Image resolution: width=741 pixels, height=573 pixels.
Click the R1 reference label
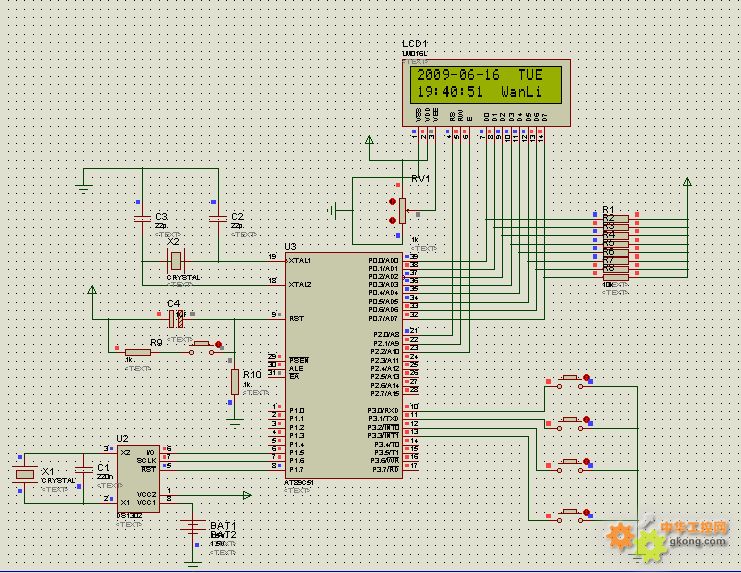[608, 209]
